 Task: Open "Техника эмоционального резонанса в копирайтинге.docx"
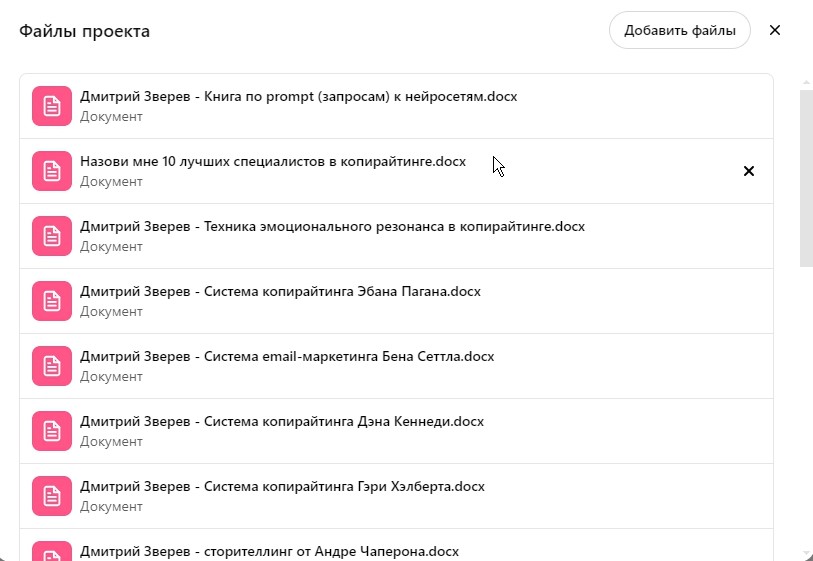click(332, 227)
